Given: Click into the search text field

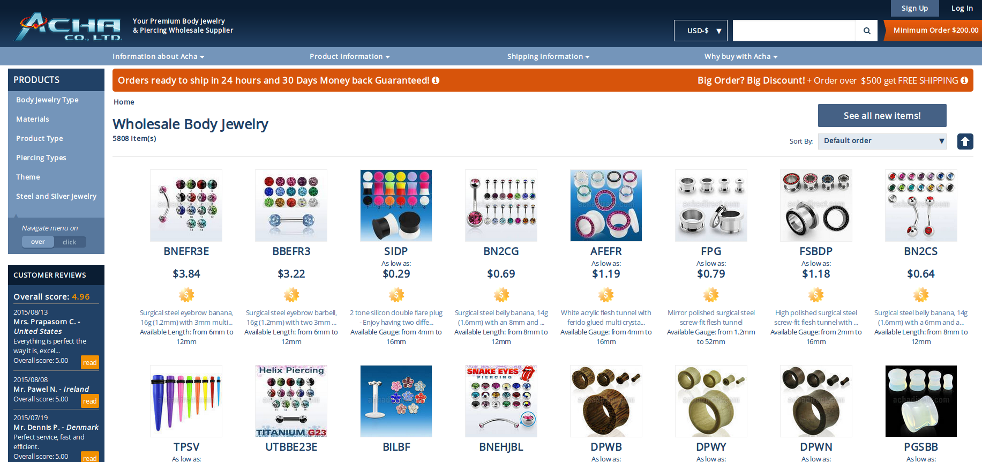Looking at the screenshot, I should [794, 30].
